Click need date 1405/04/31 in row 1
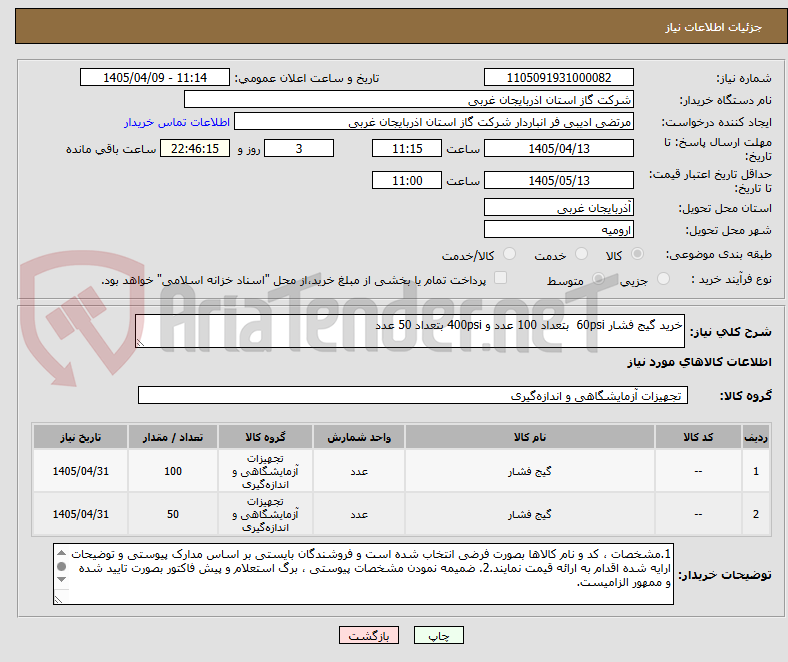This screenshot has width=788, height=662. tap(80, 471)
